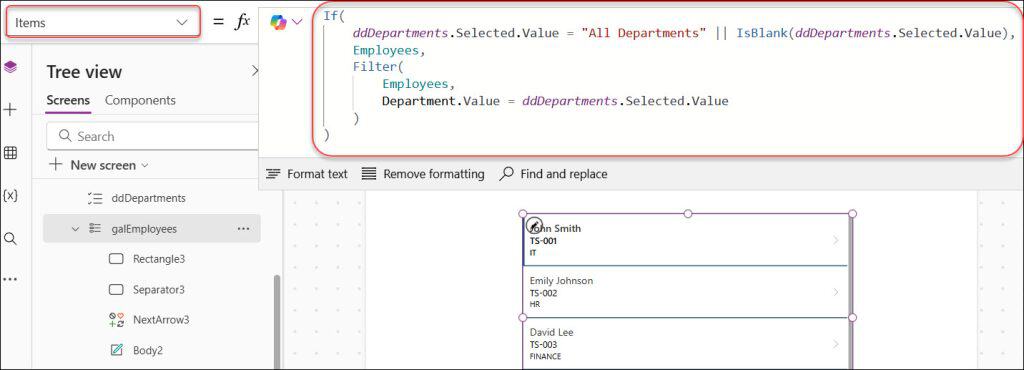Select Separator3 in the tree
Image resolution: width=1024 pixels, height=370 pixels.
point(159,290)
